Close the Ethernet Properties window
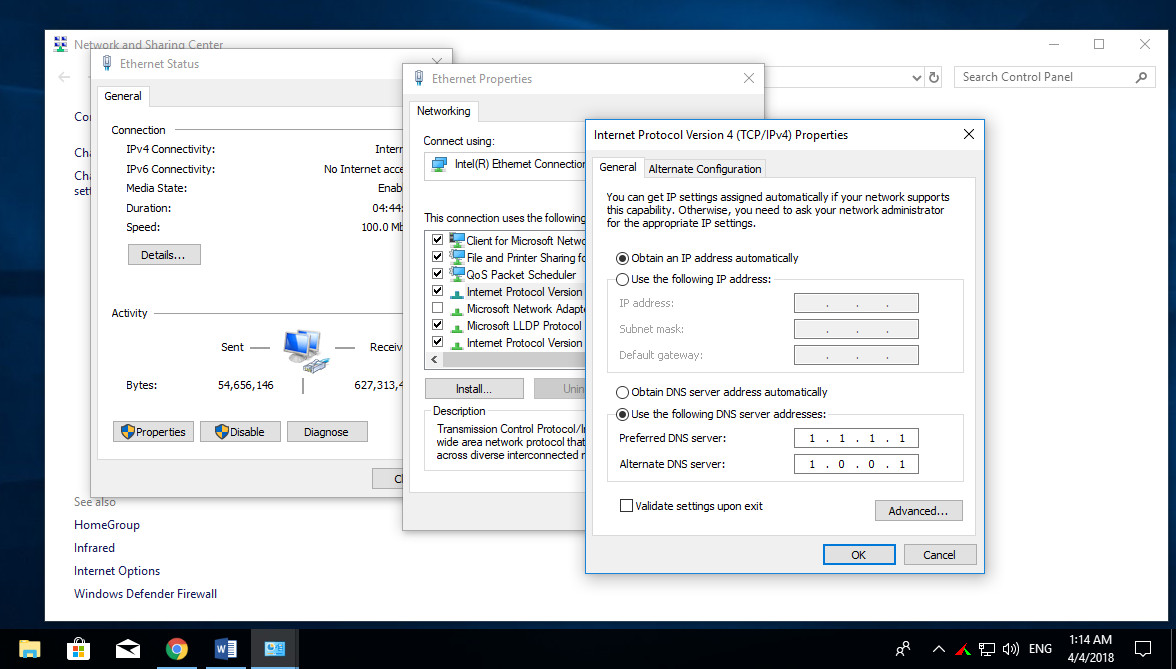 (x=748, y=78)
